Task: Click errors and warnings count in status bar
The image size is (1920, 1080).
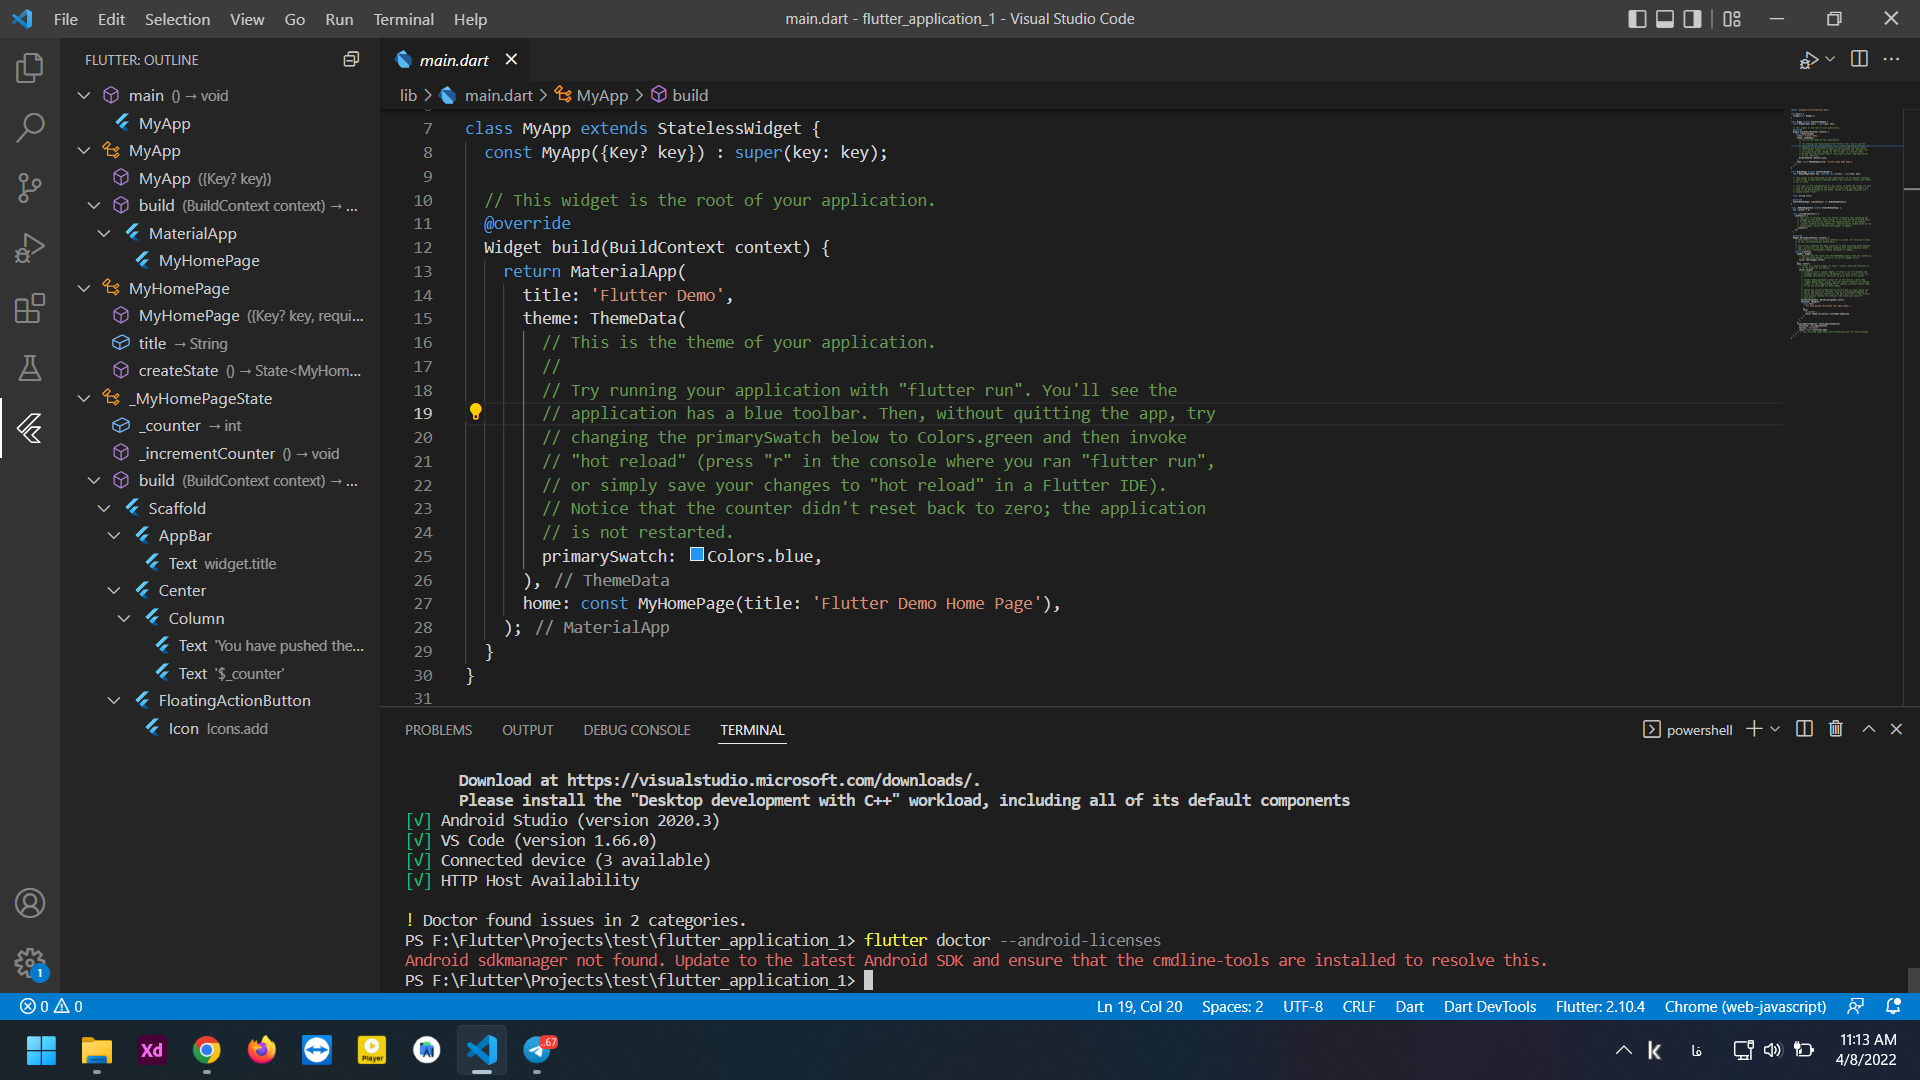Action: (52, 1006)
